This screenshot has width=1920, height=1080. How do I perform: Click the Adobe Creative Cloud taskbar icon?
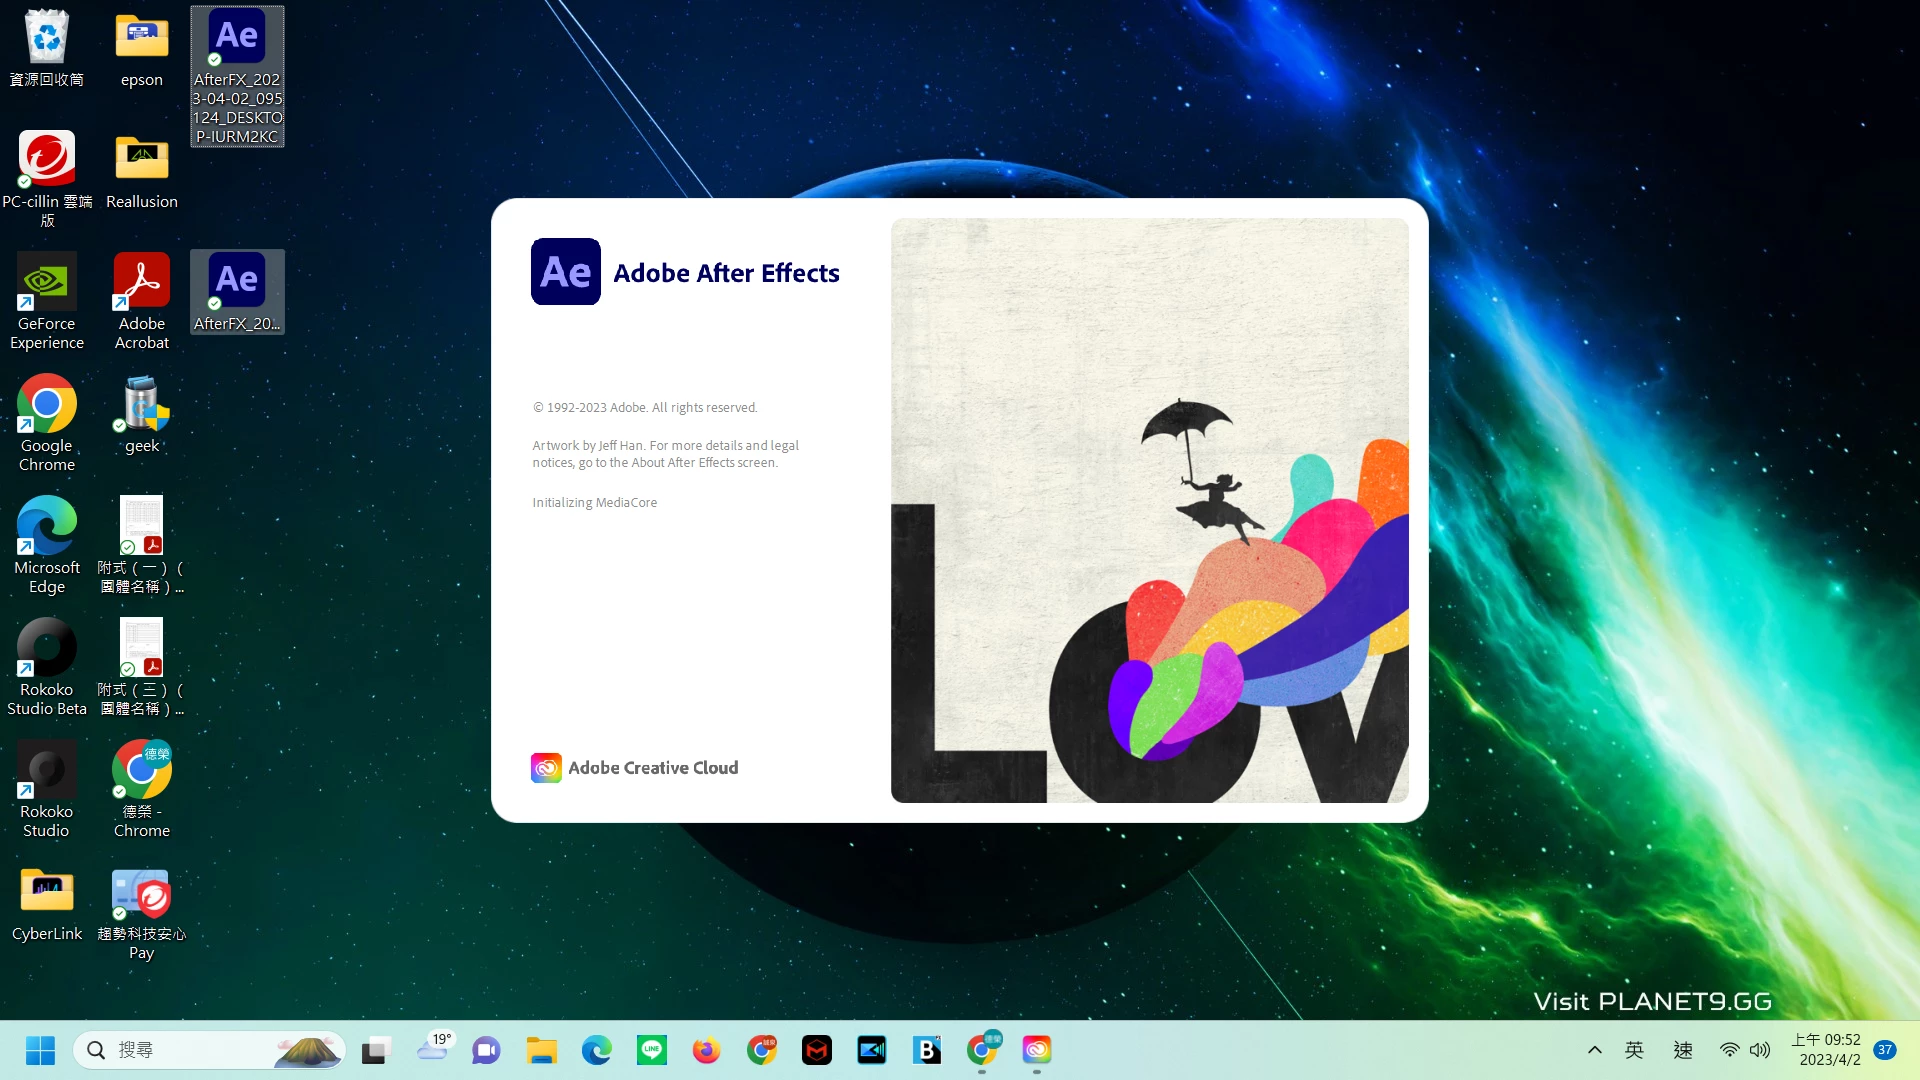[x=1037, y=1050]
